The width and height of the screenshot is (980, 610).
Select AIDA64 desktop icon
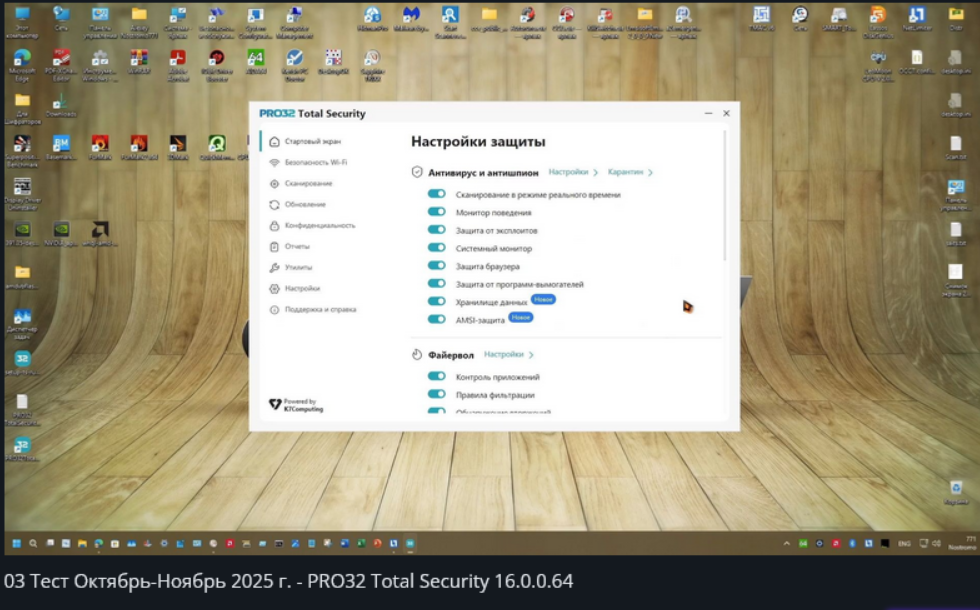click(256, 63)
